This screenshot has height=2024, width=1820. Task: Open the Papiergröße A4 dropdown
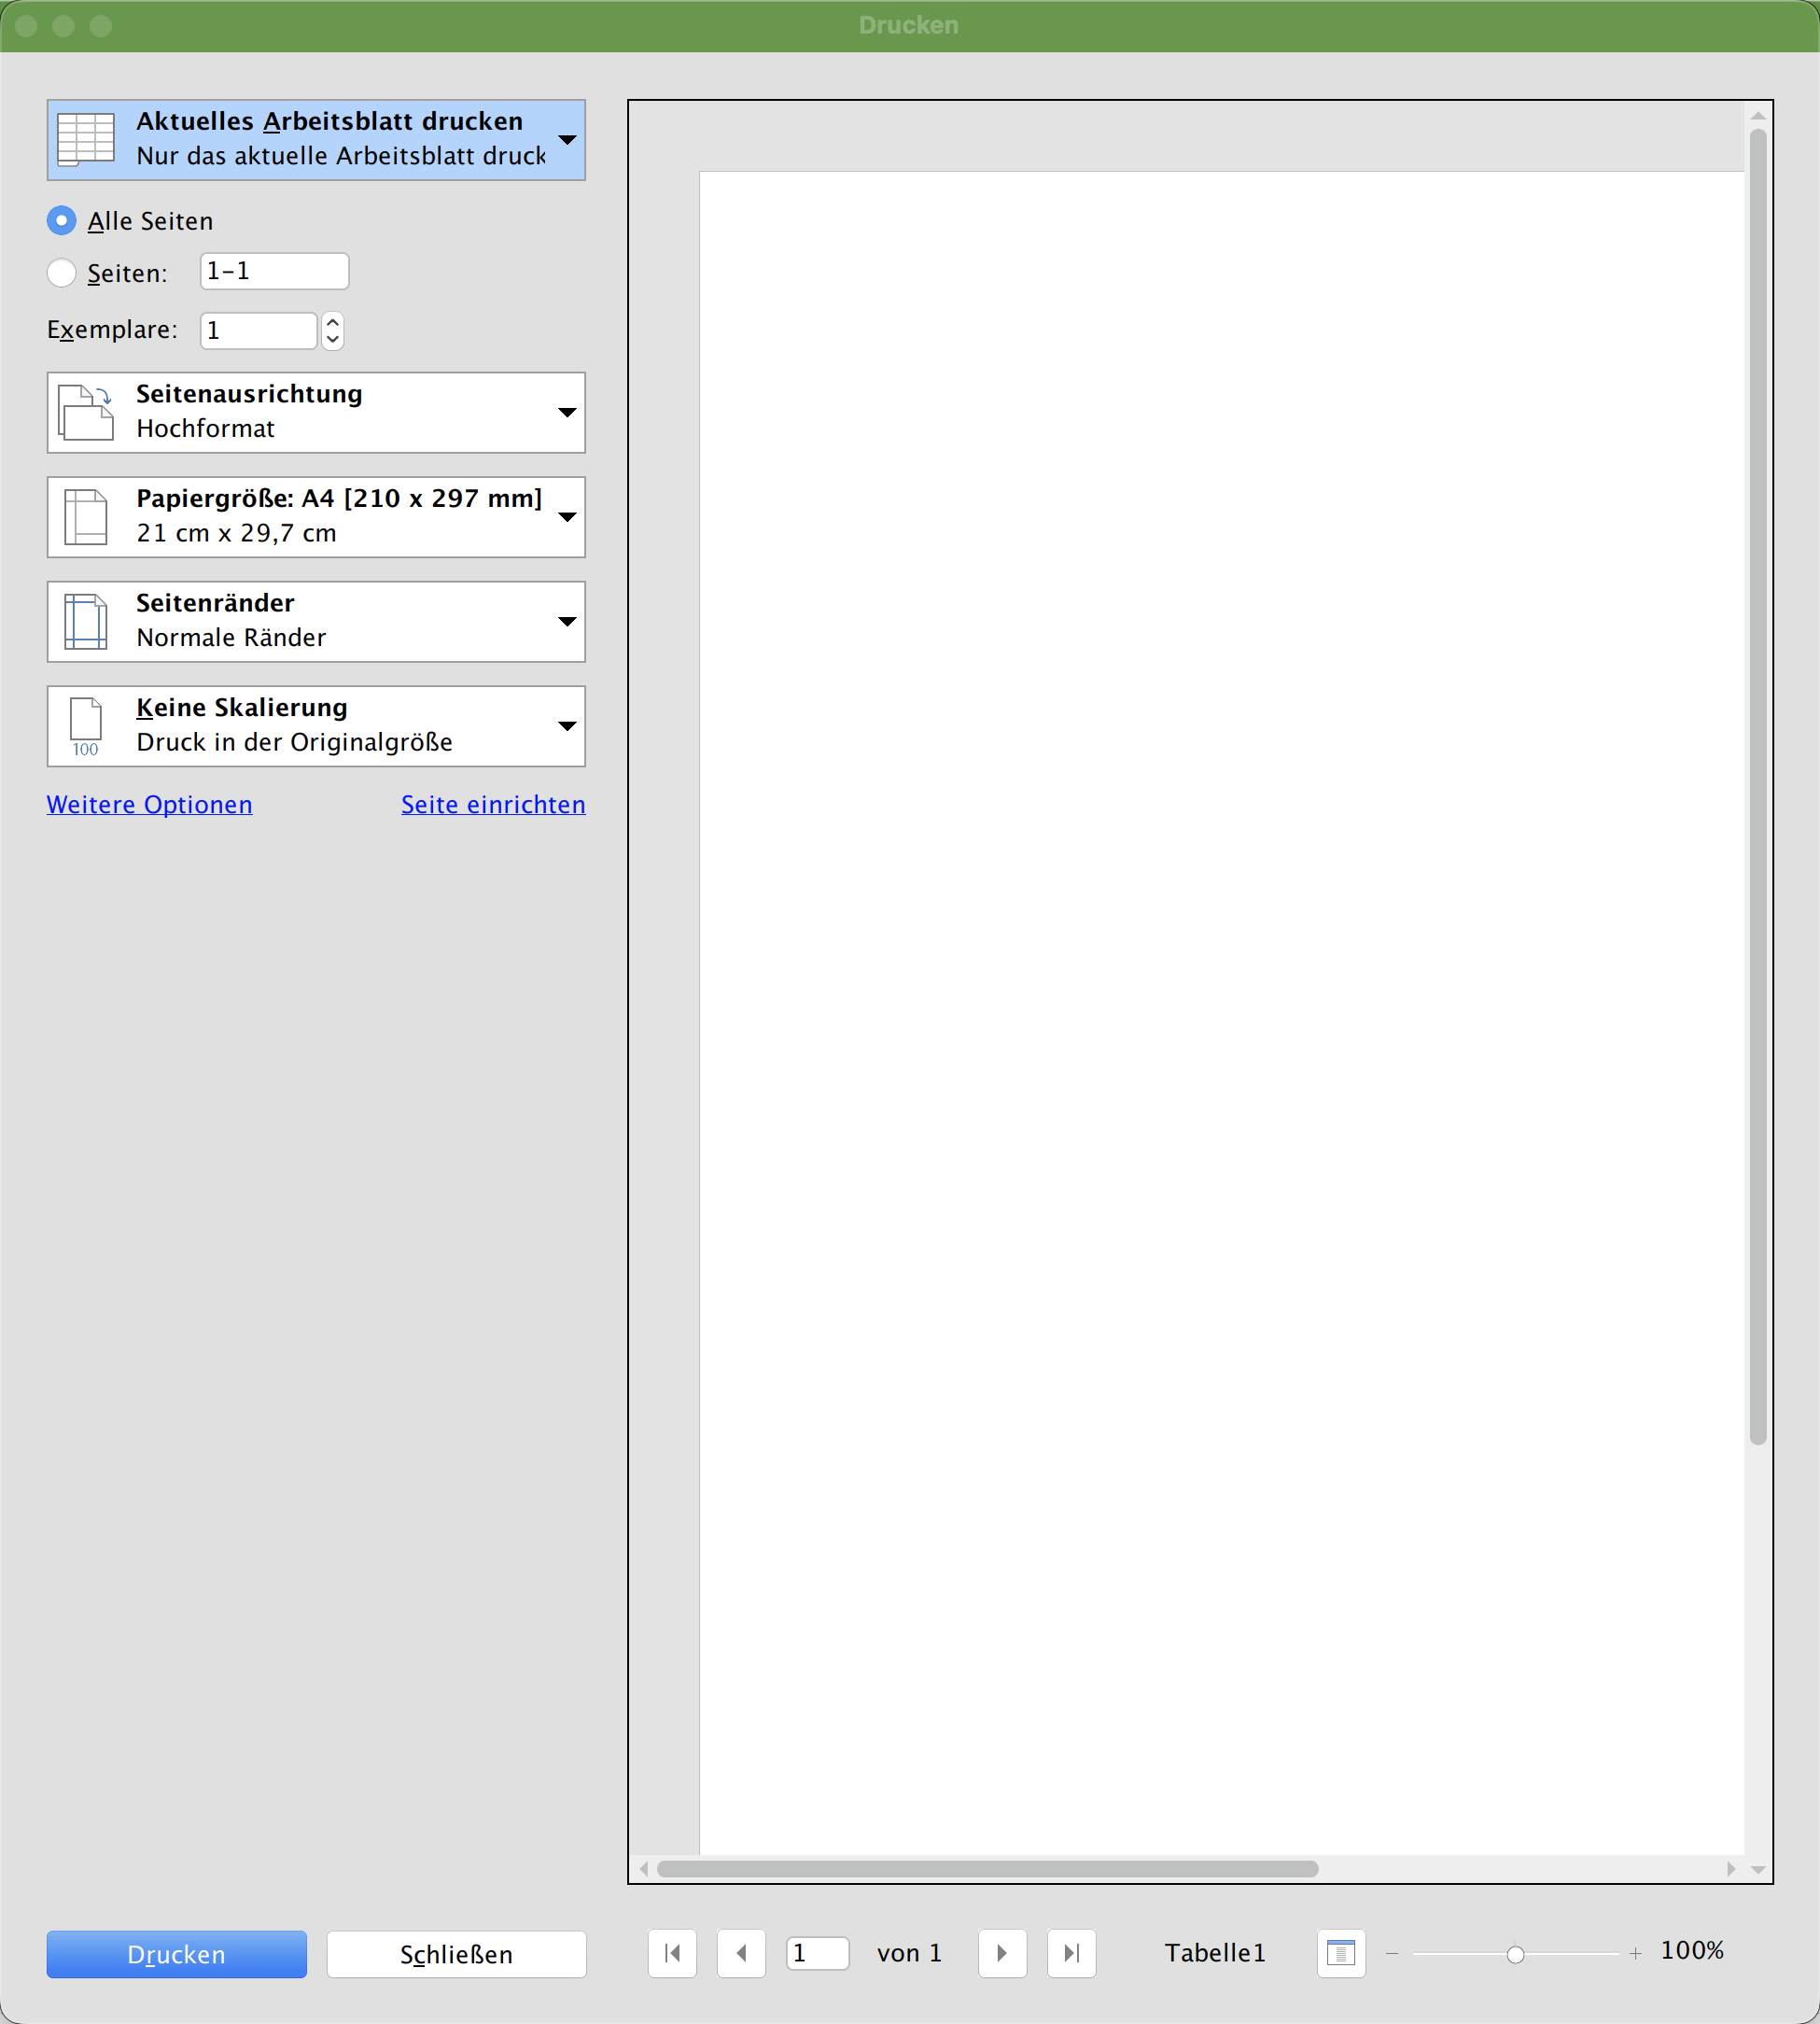pos(316,516)
